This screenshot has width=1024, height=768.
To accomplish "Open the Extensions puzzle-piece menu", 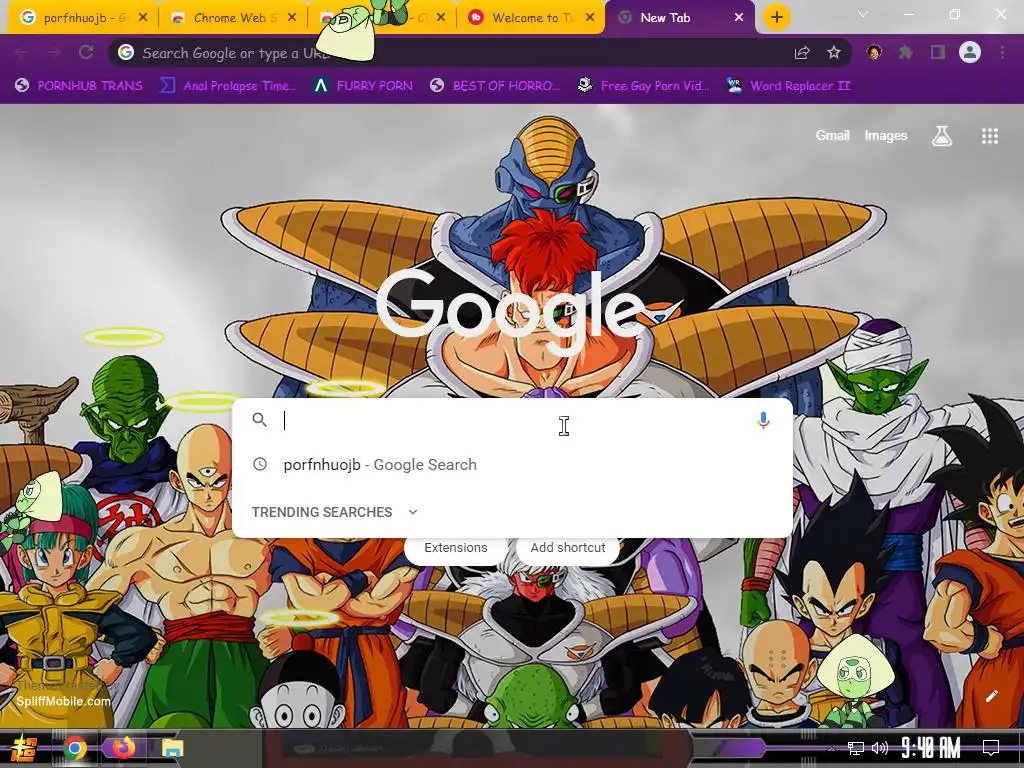I will [x=905, y=52].
